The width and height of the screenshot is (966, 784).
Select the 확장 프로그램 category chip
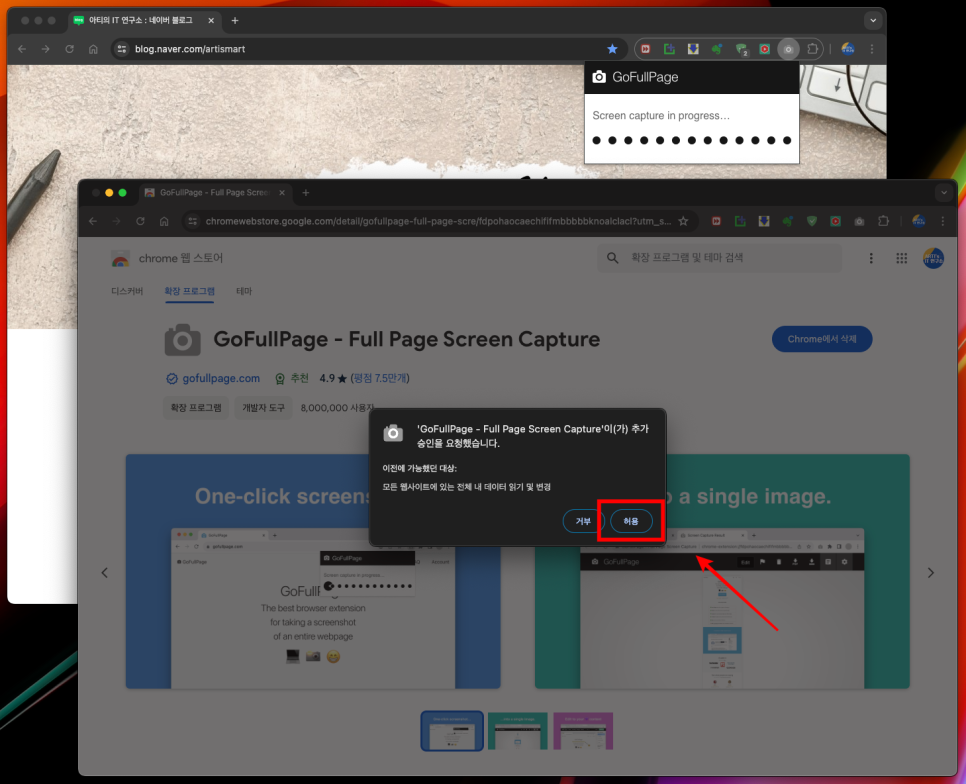pos(196,408)
